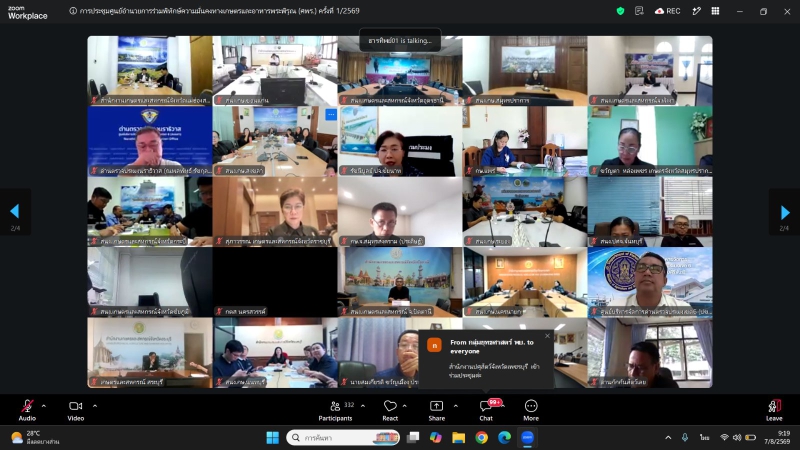Open the React heart menu
The width and height of the screenshot is (800, 450).
[390, 410]
